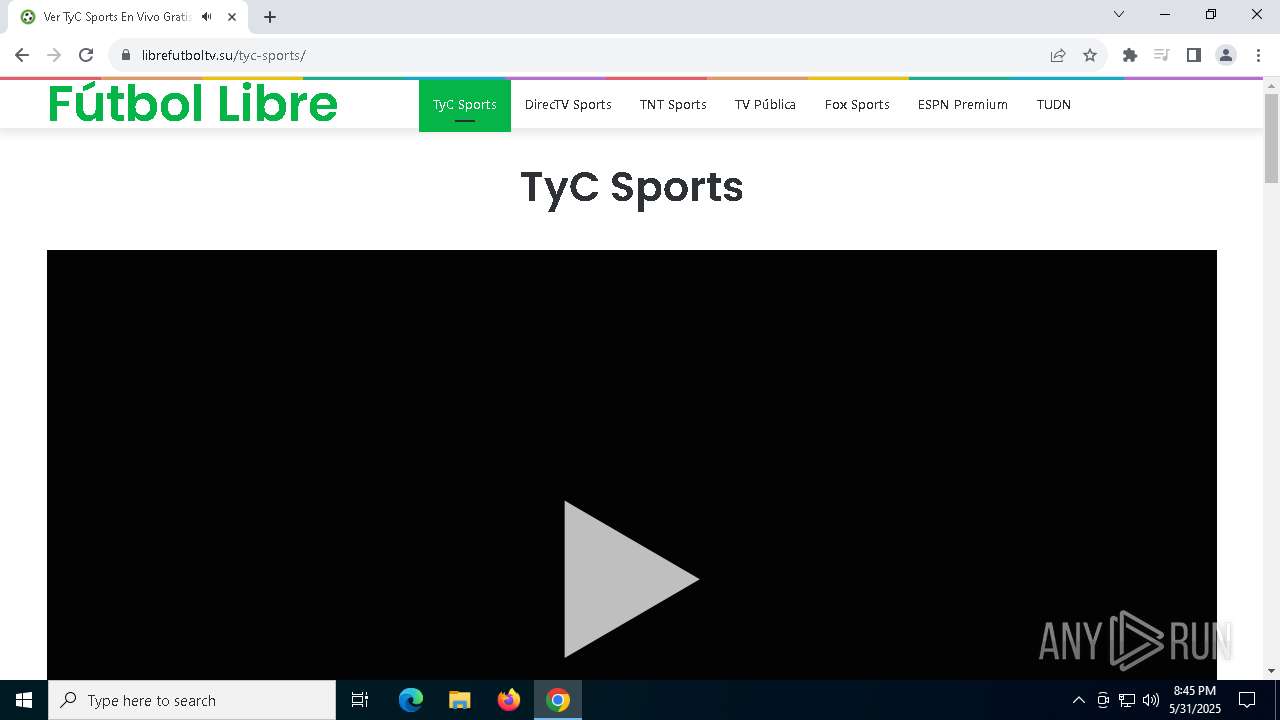Toggle the browser side panel icon
Screen dimensions: 1280x720
tap(1194, 55)
